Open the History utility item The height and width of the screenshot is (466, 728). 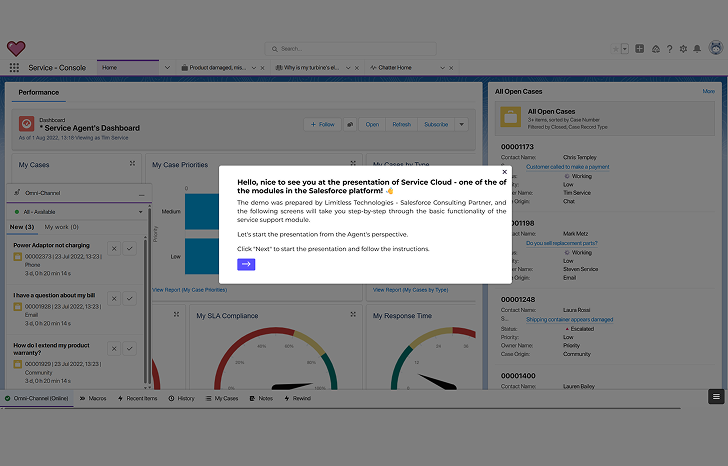(x=182, y=398)
